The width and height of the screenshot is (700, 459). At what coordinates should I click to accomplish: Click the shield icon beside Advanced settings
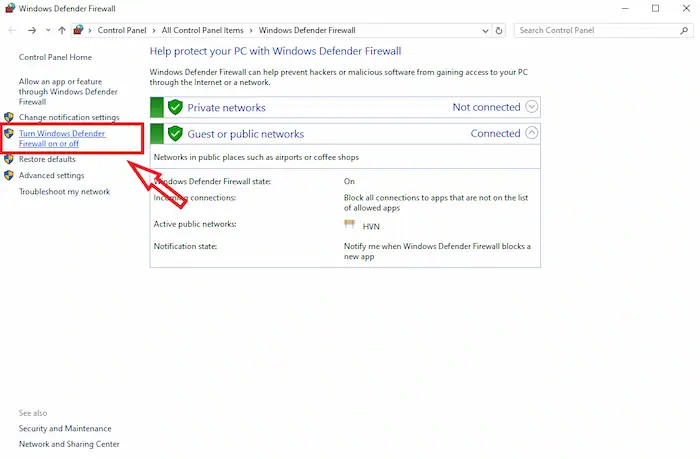[x=9, y=175]
